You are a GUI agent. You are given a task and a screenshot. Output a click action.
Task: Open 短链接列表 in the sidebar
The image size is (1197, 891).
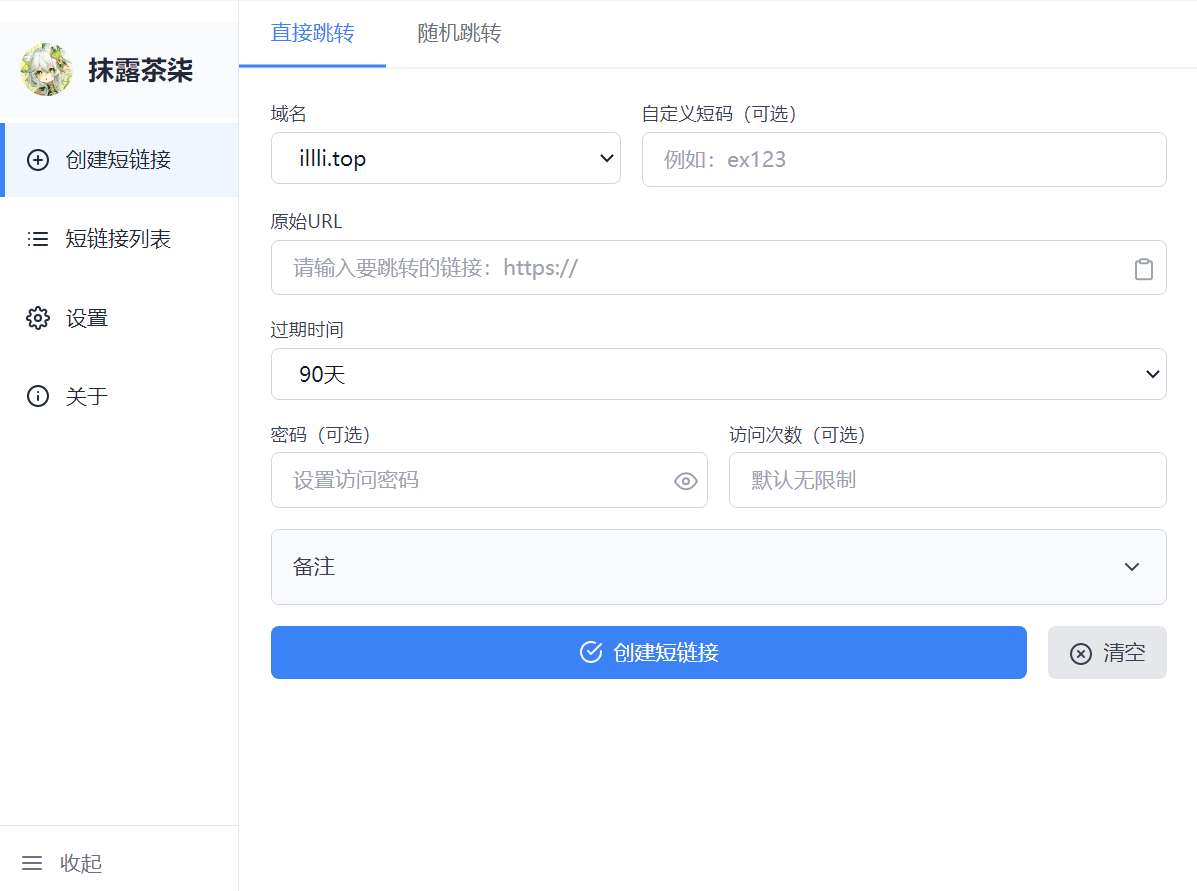[119, 239]
